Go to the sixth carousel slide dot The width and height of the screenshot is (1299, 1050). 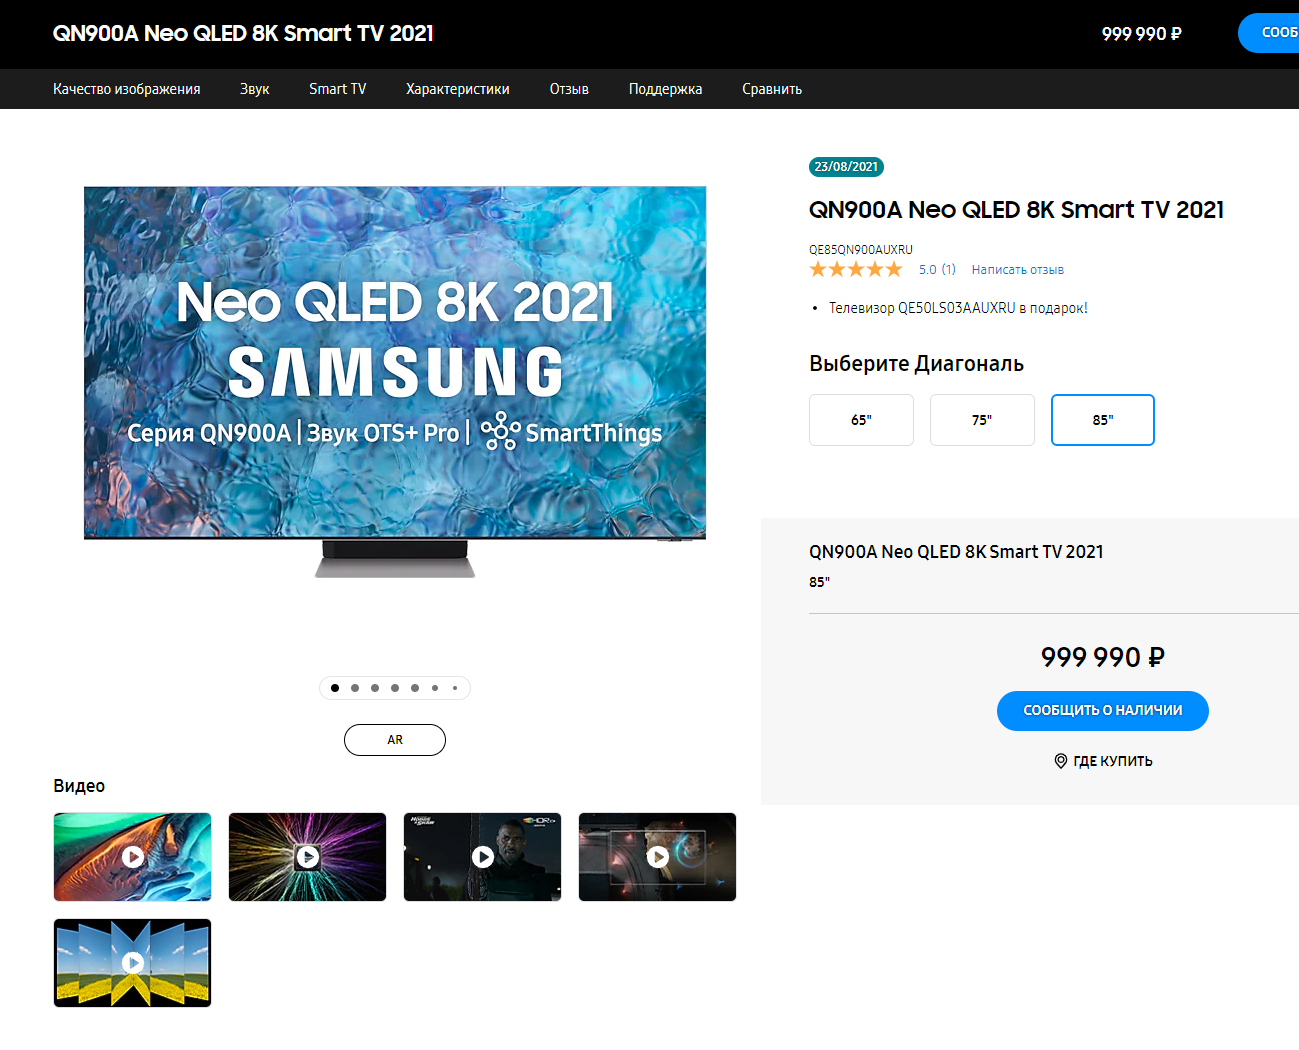435,688
